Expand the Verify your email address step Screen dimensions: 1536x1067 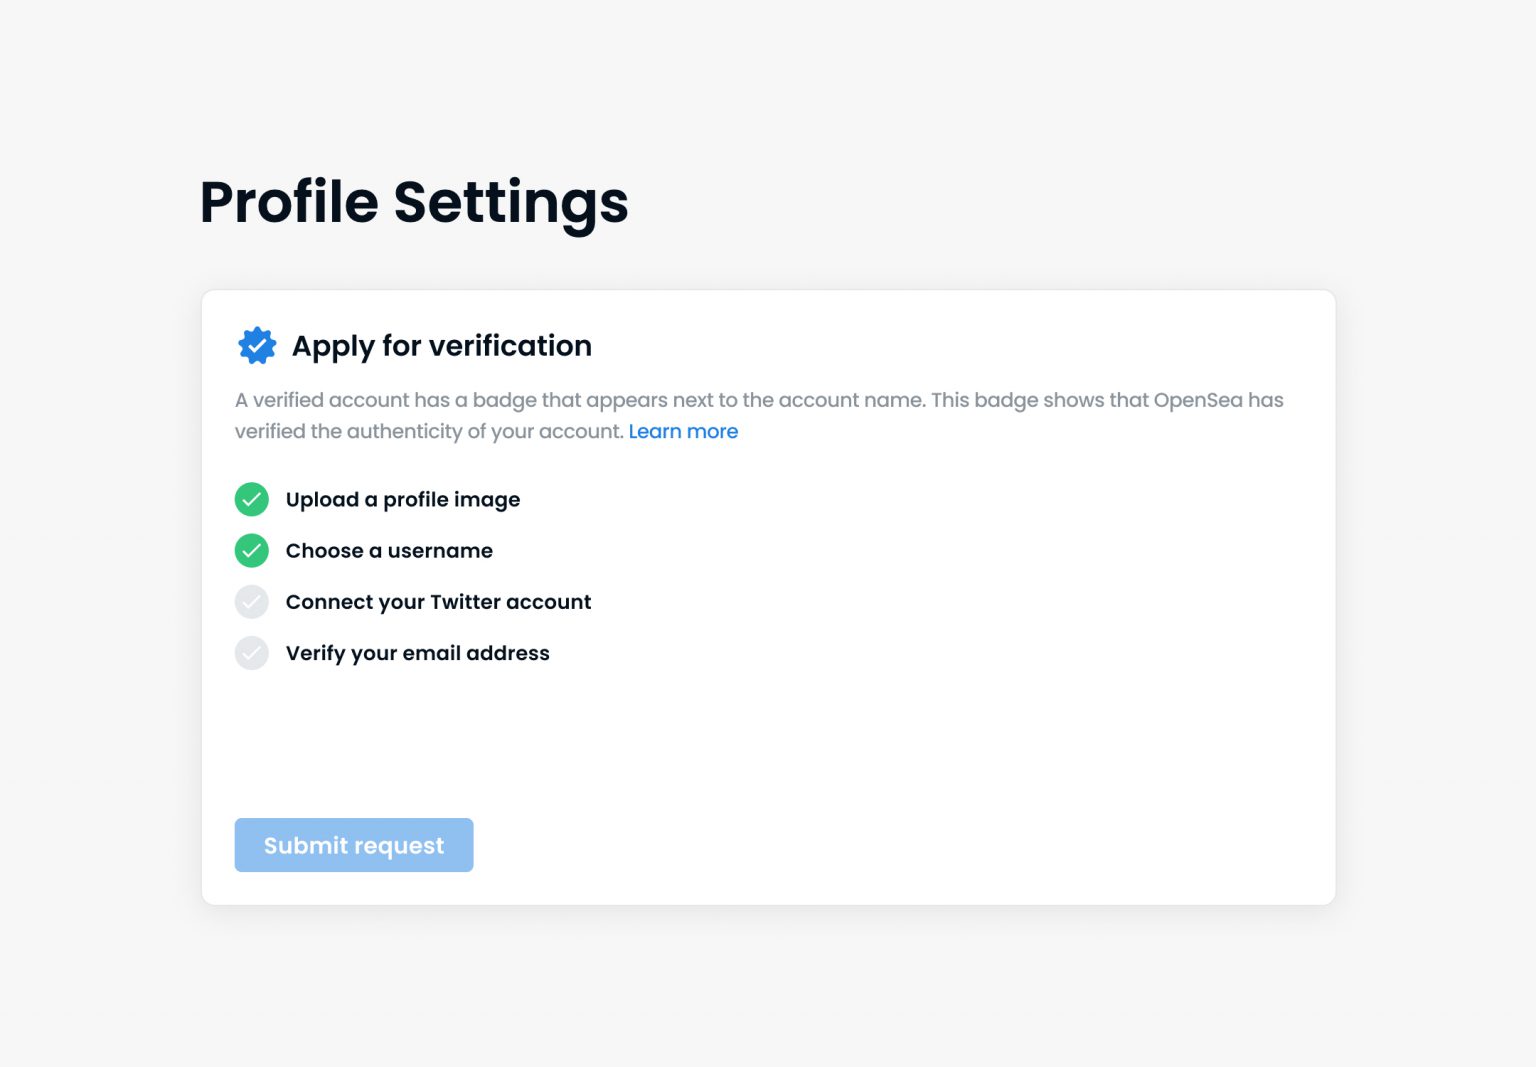click(x=417, y=653)
